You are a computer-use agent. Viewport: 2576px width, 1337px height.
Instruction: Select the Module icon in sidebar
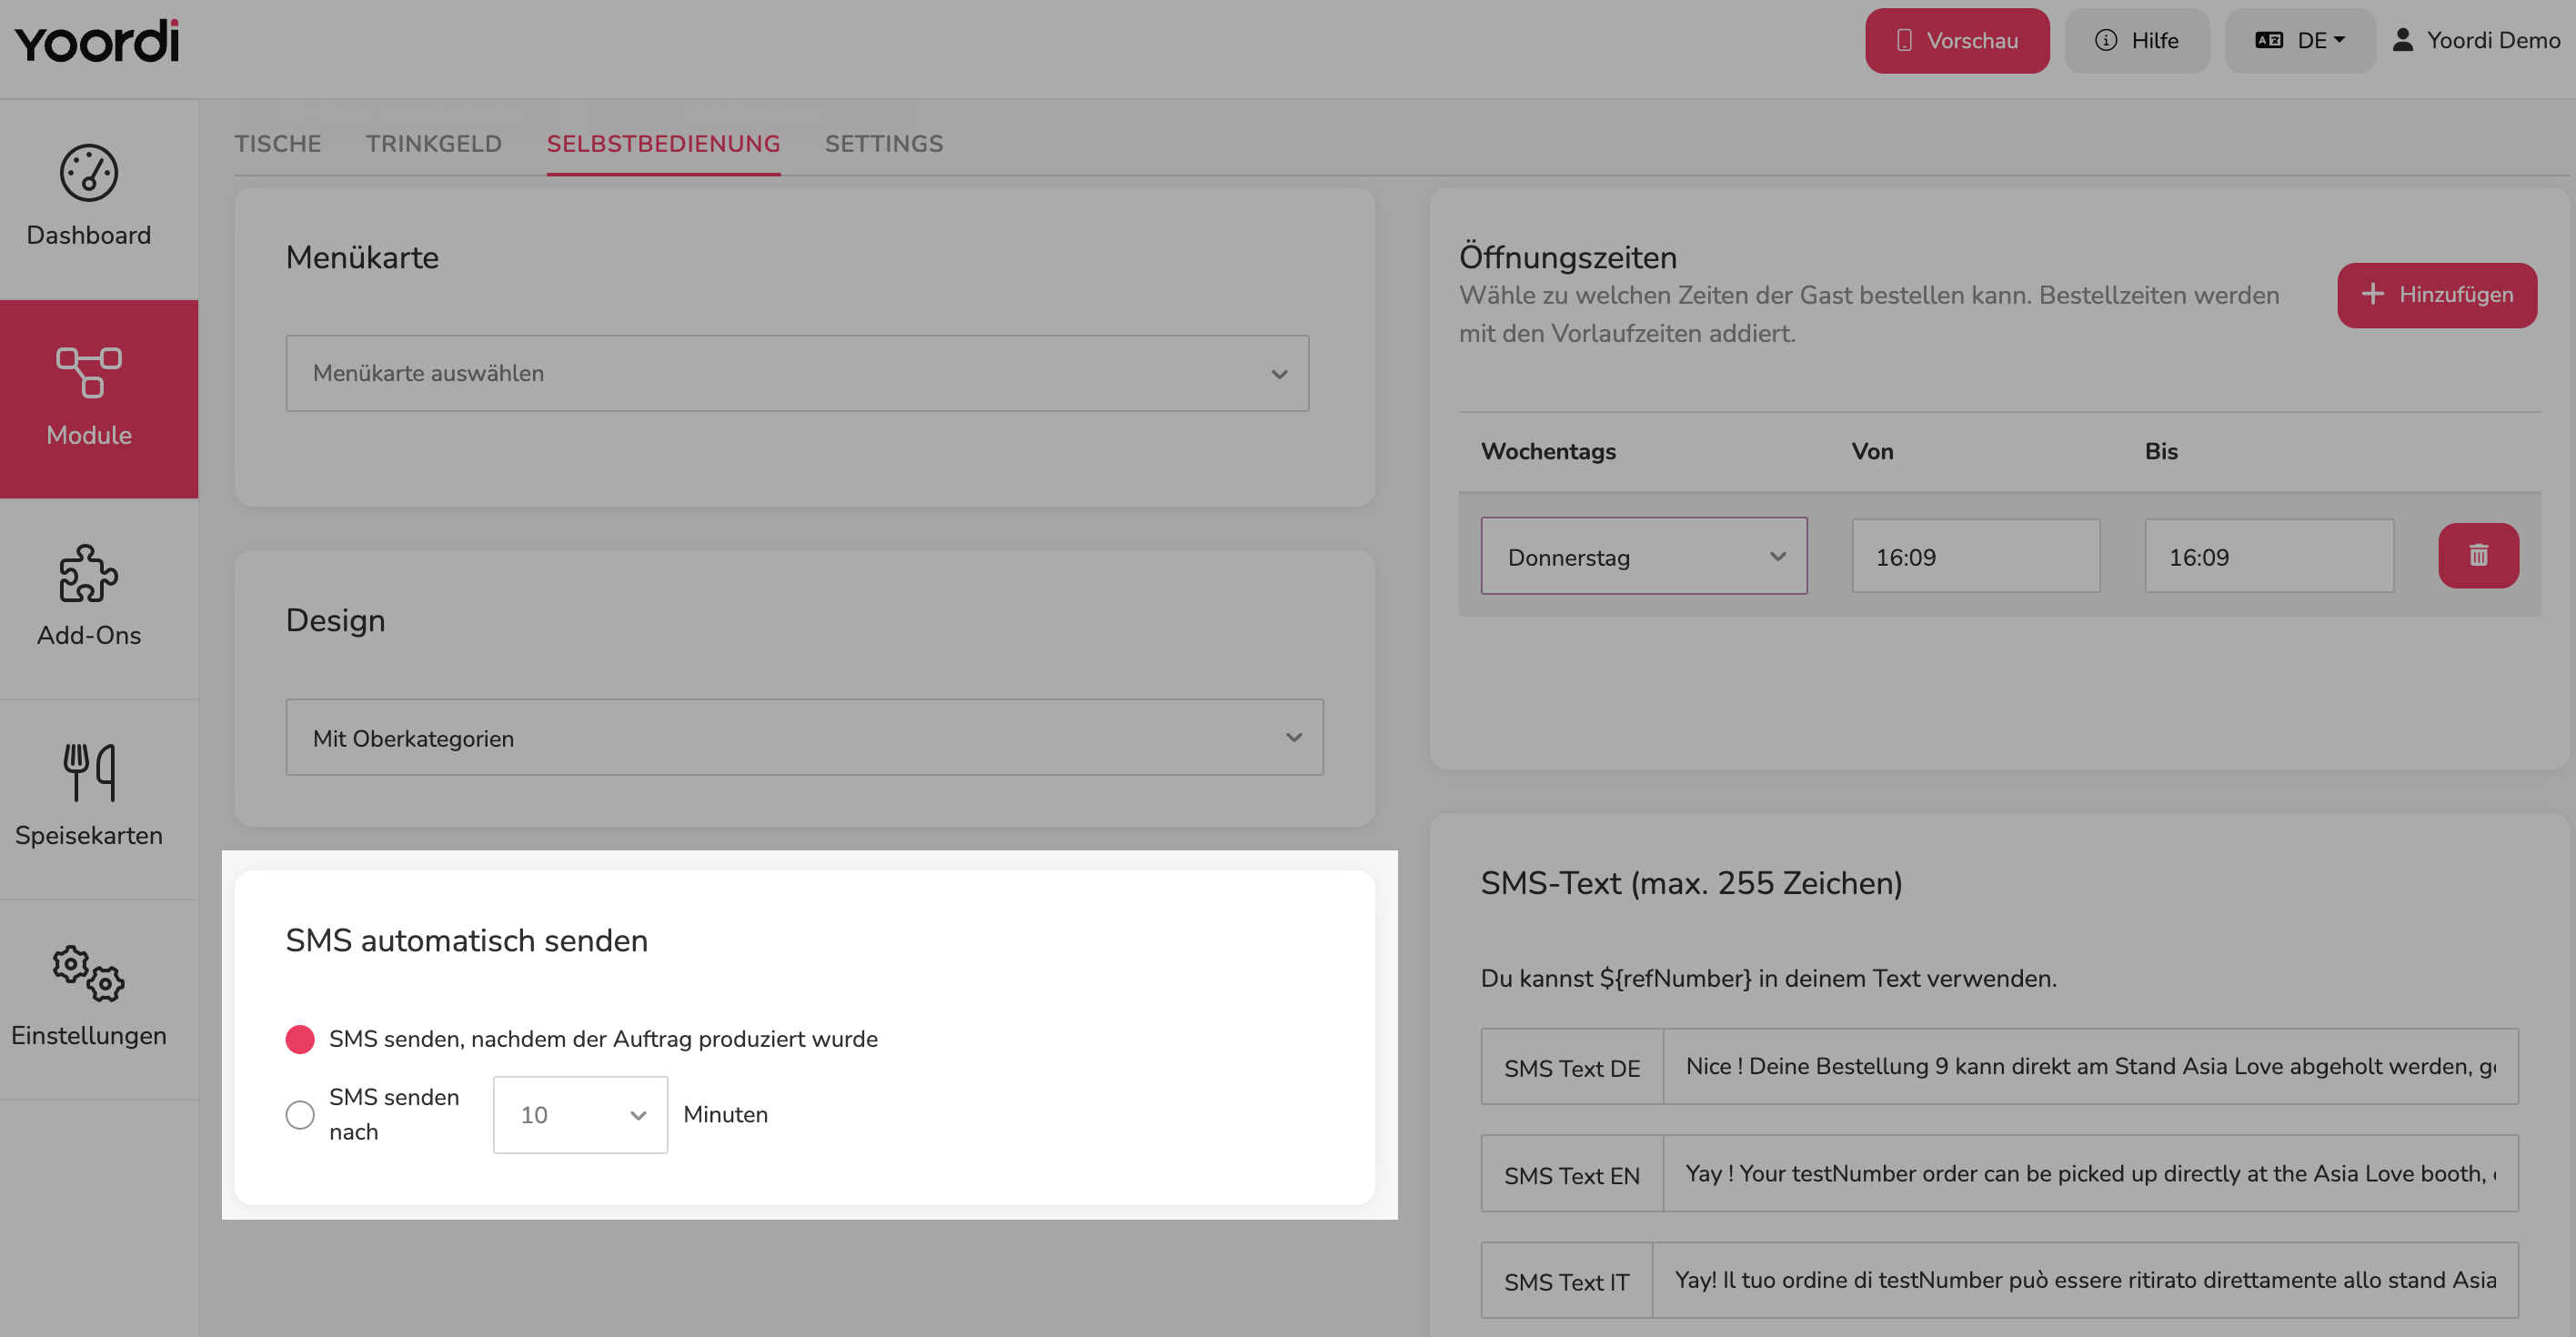pos(89,372)
